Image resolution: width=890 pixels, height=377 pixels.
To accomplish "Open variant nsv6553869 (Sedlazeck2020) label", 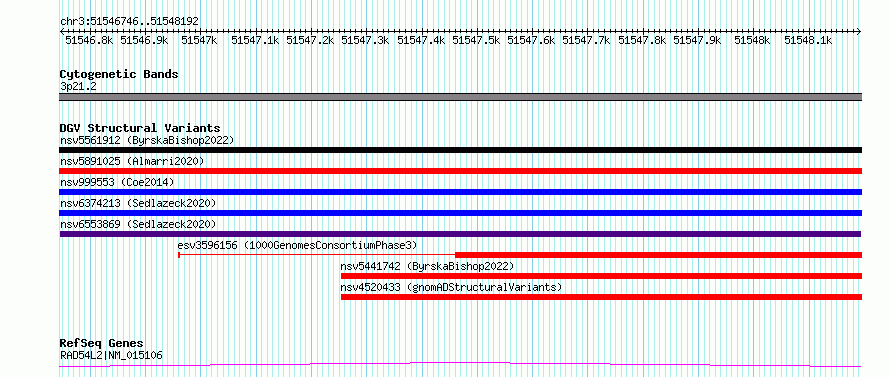I will coord(138,224).
